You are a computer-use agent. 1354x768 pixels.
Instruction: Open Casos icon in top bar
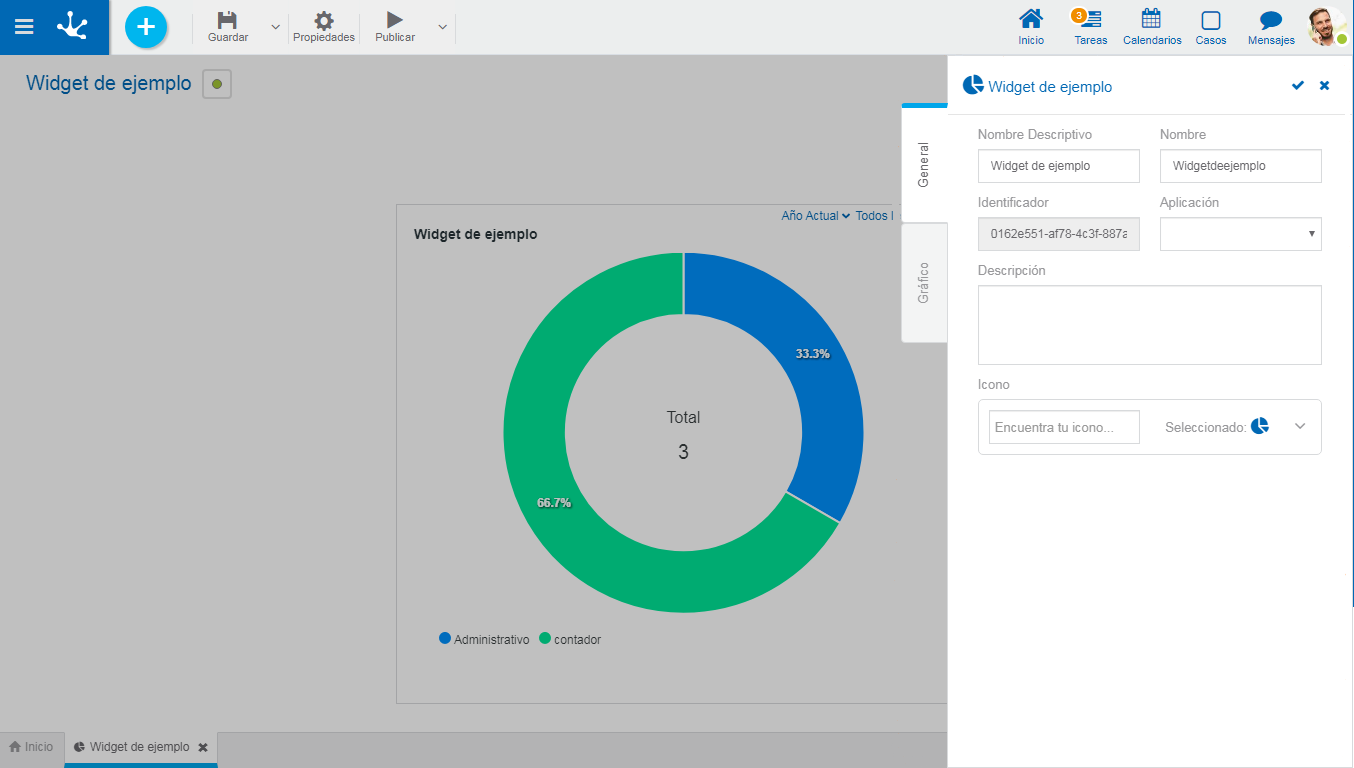point(1211,27)
